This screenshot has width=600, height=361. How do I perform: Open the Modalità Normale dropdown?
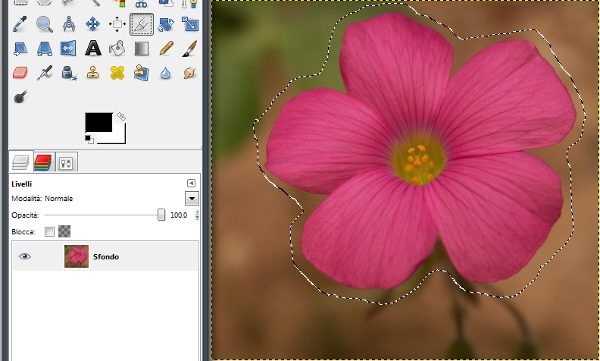click(192, 199)
